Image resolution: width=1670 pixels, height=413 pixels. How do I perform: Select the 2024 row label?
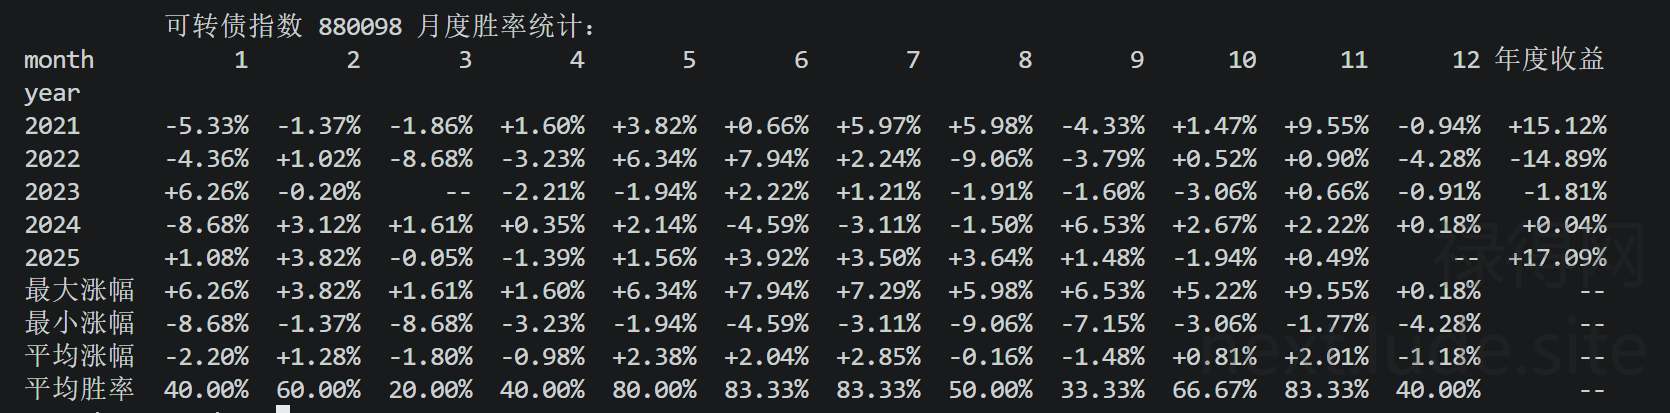click(52, 225)
